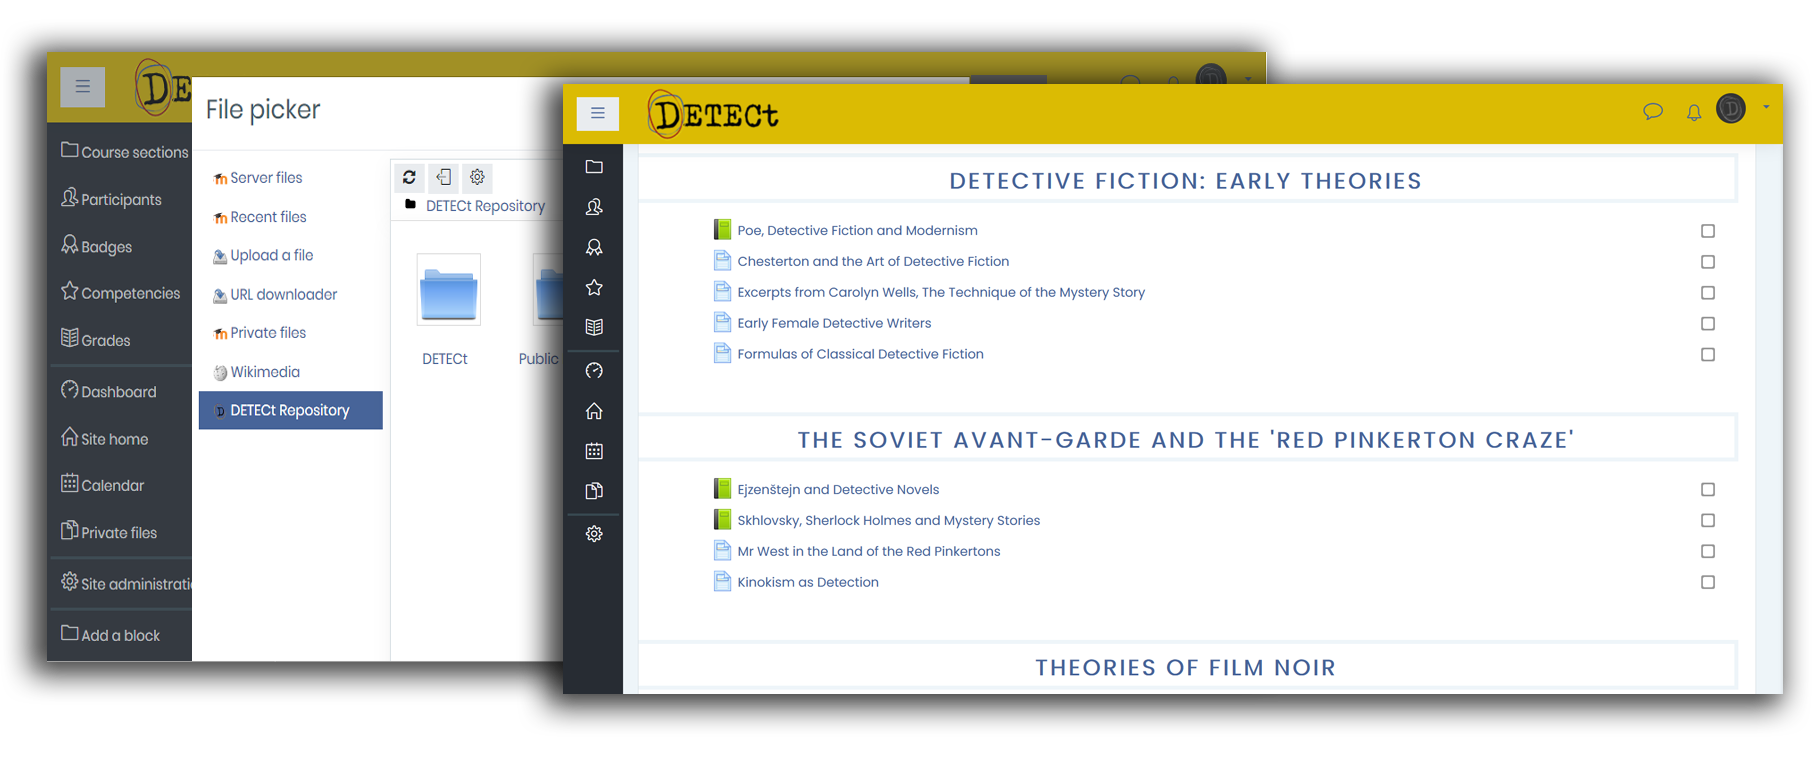Click the File picker settings gear icon
Image resolution: width=1812 pixels, height=780 pixels.
point(477,177)
